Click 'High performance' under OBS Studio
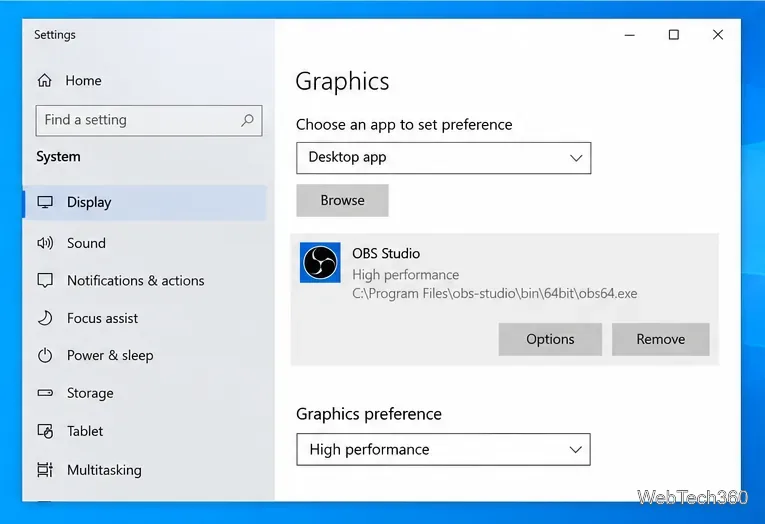Image resolution: width=765 pixels, height=524 pixels. coord(405,275)
